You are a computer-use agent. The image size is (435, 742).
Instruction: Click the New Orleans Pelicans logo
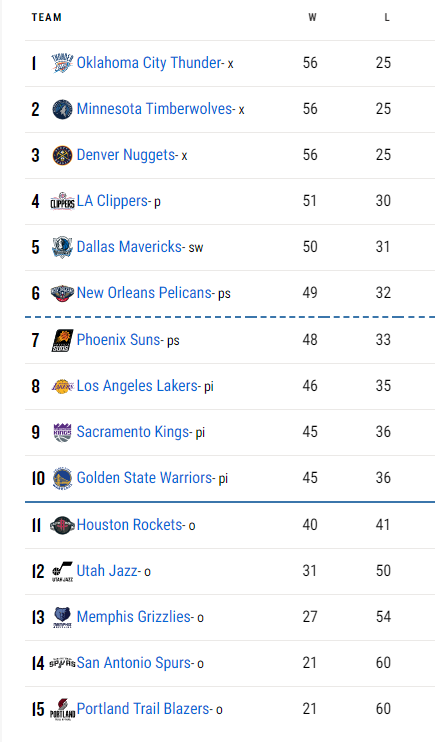tap(62, 293)
